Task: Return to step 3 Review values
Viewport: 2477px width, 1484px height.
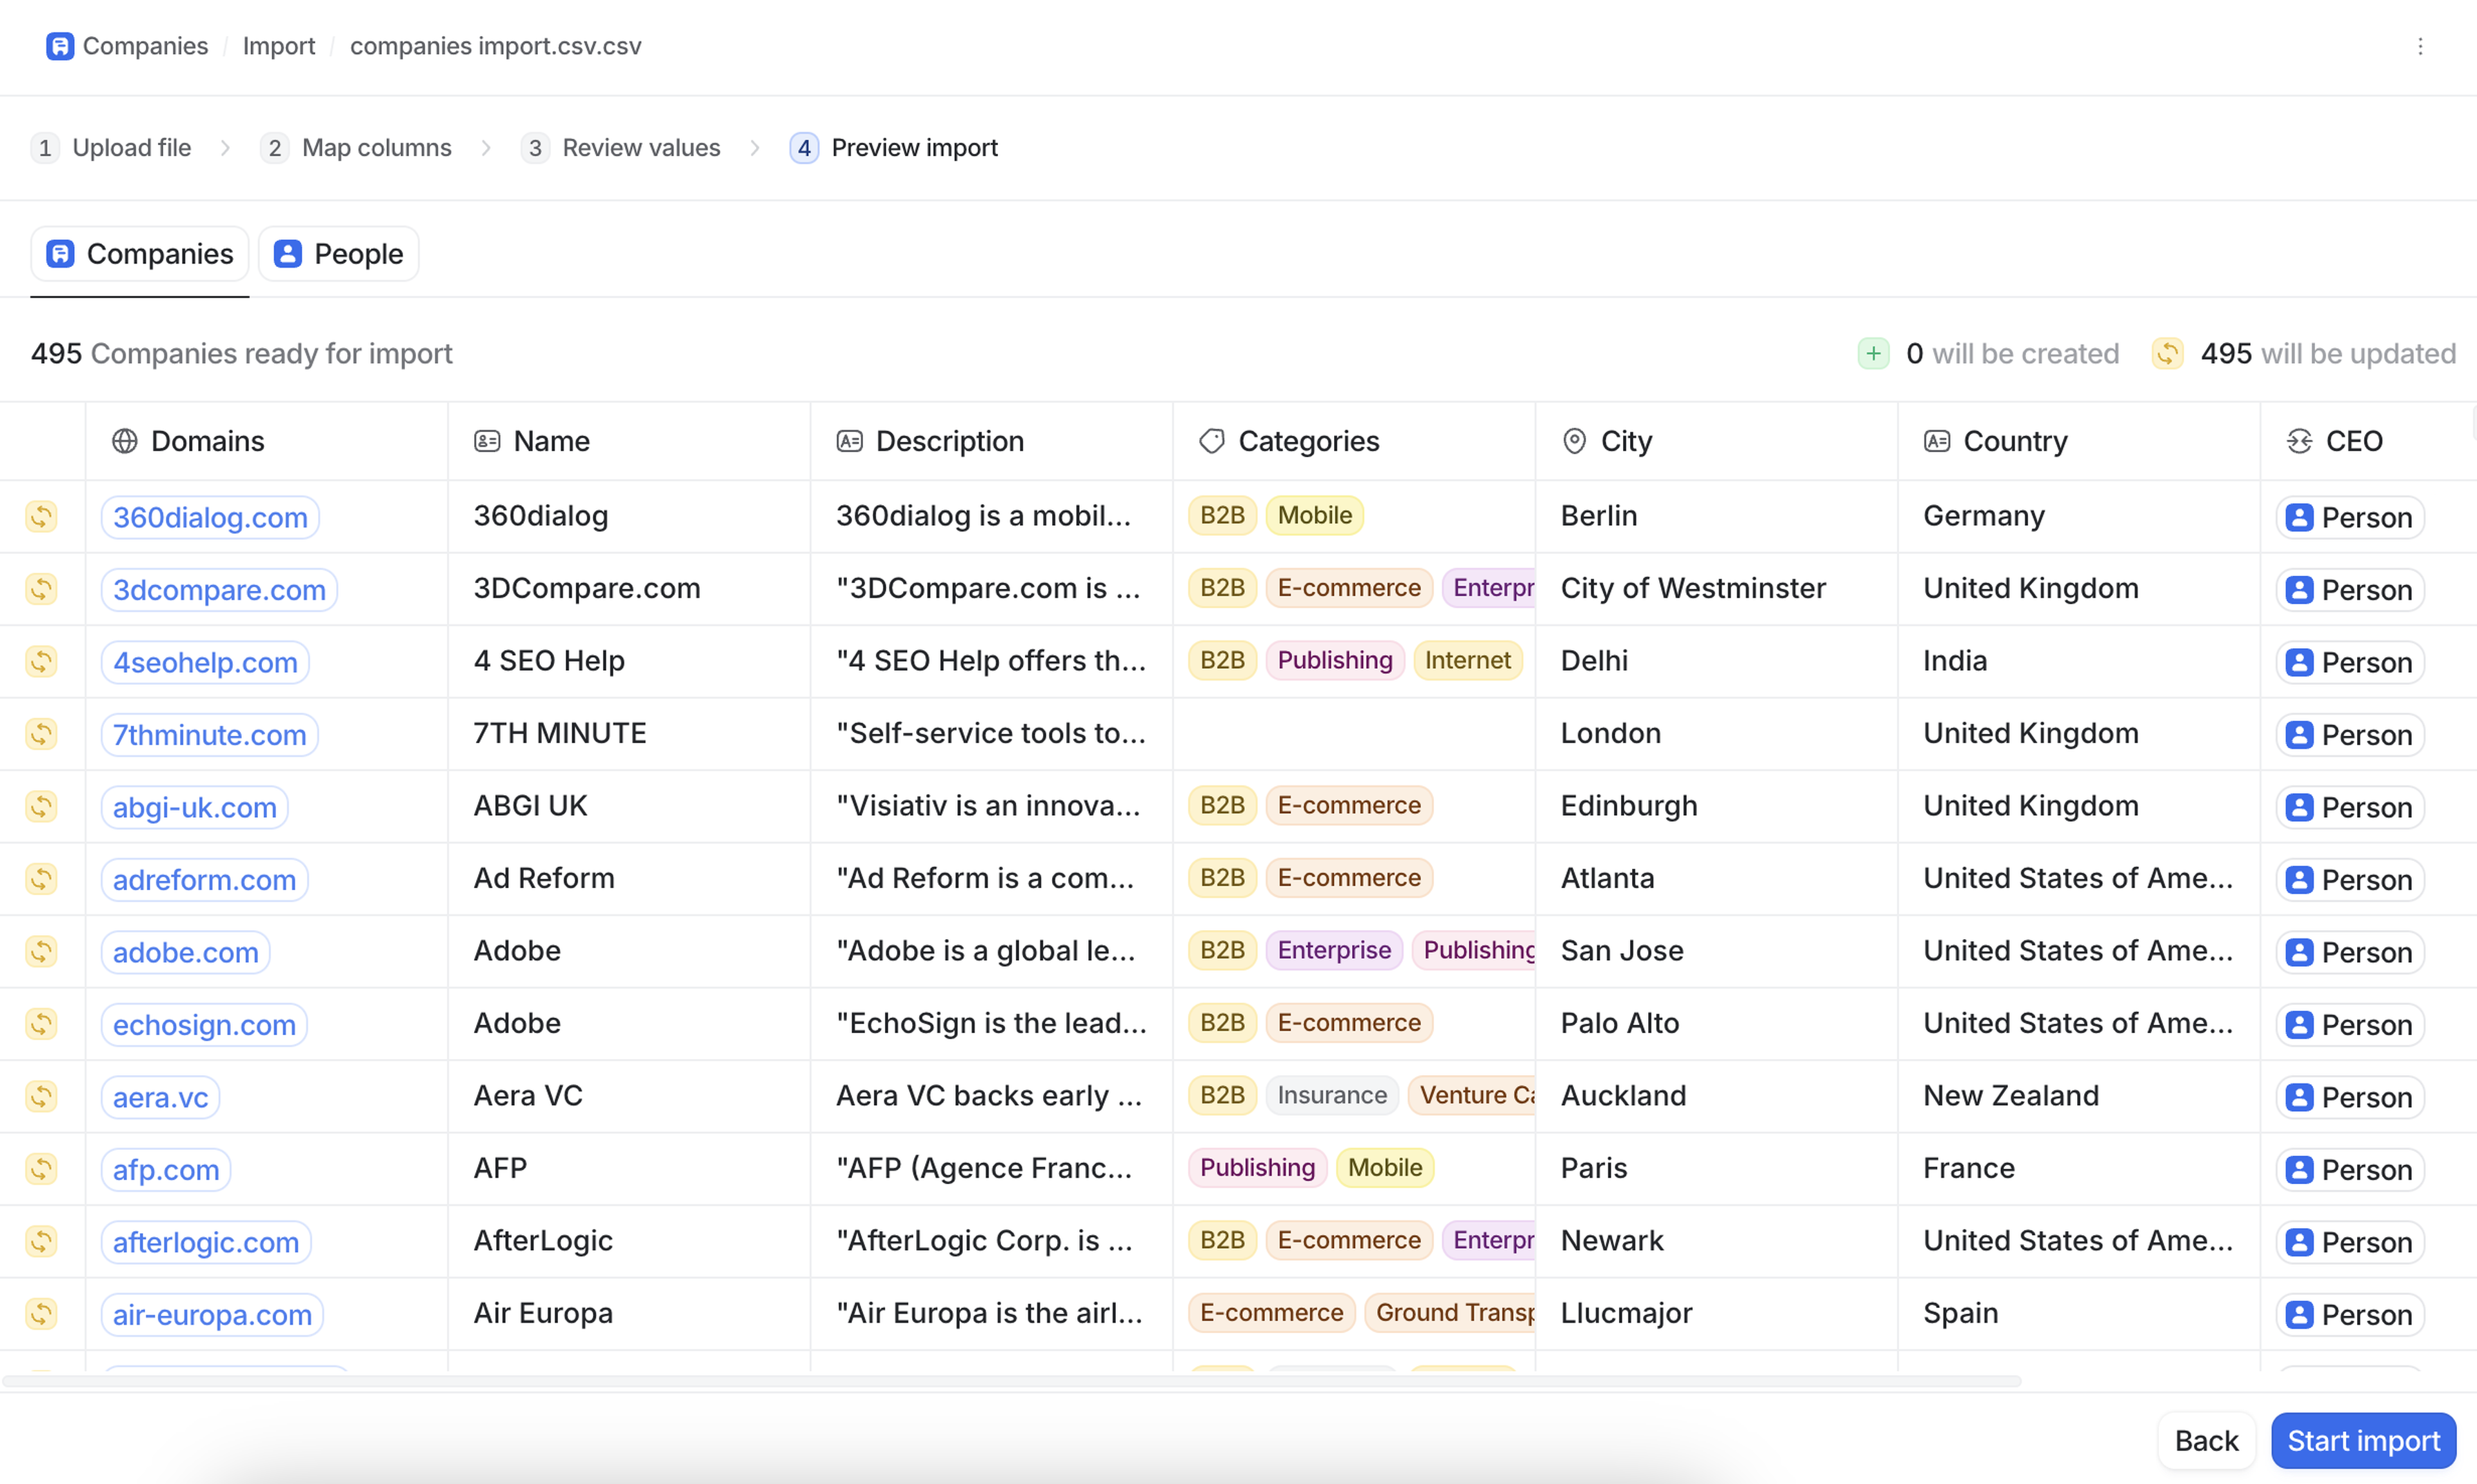Action: [621, 148]
